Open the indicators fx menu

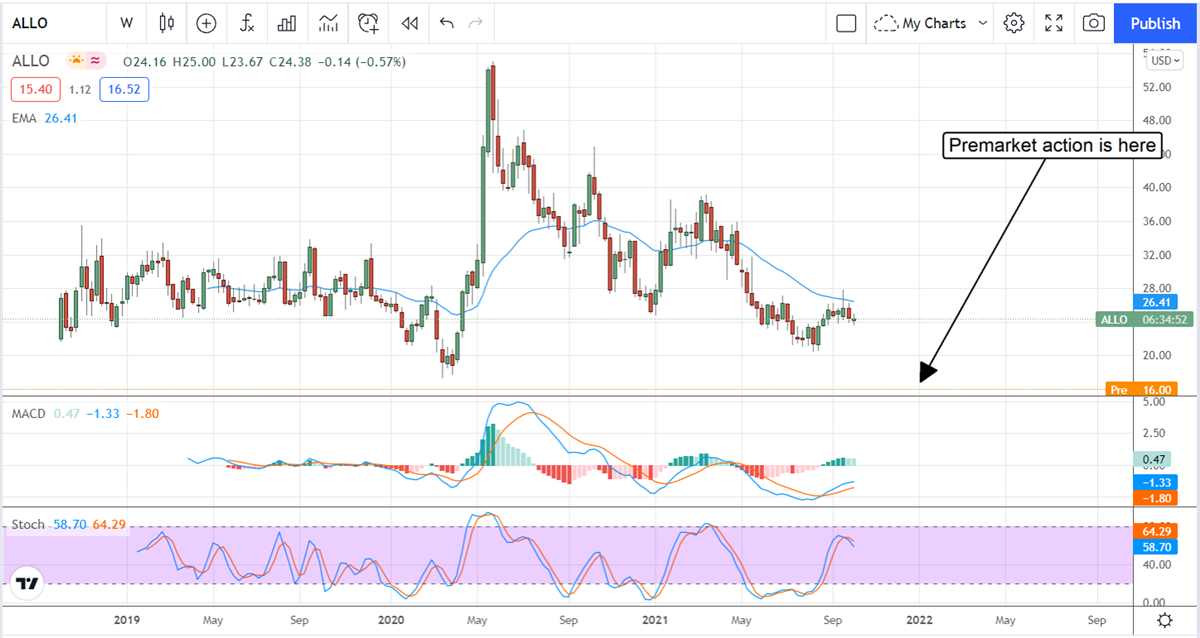[246, 22]
